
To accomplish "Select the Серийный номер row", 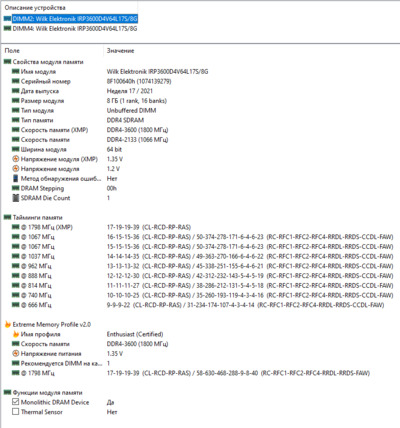I will pyautogui.click(x=200, y=81).
